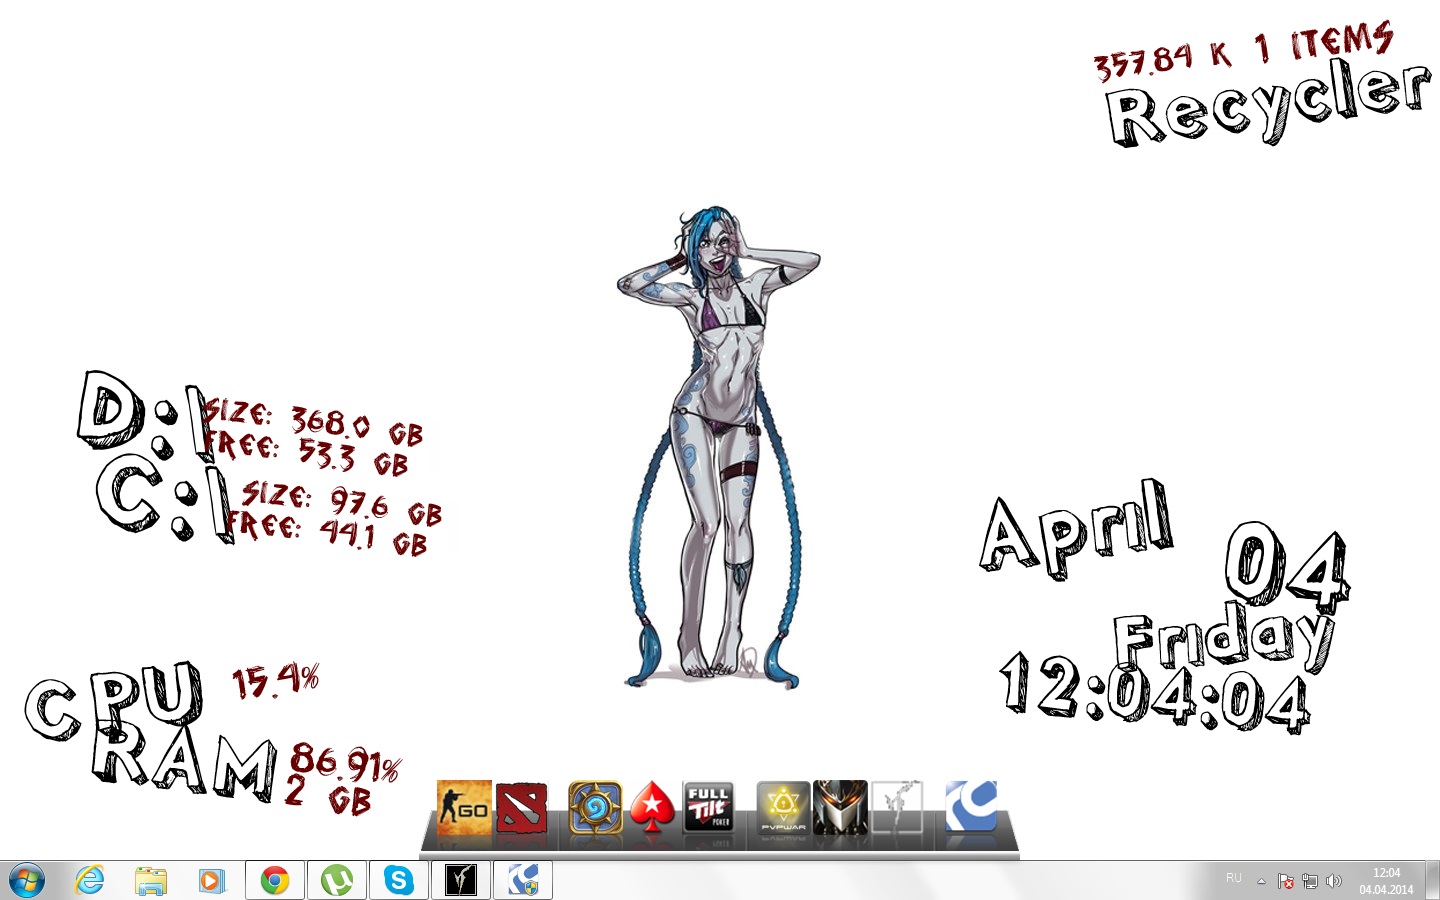Click "FREE: 53.3 GB" for drive D
Image resolution: width=1440 pixels, height=900 pixels.
click(306, 453)
